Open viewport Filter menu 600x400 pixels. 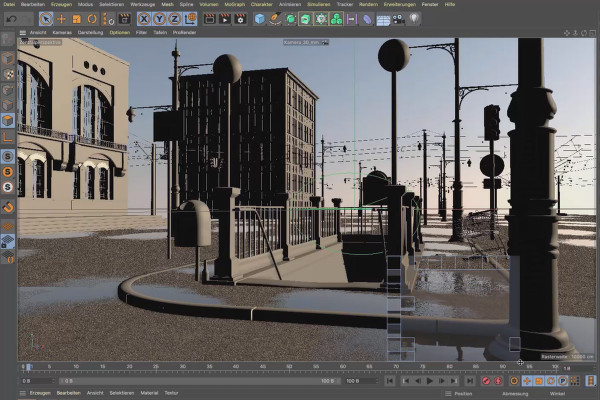click(x=141, y=33)
